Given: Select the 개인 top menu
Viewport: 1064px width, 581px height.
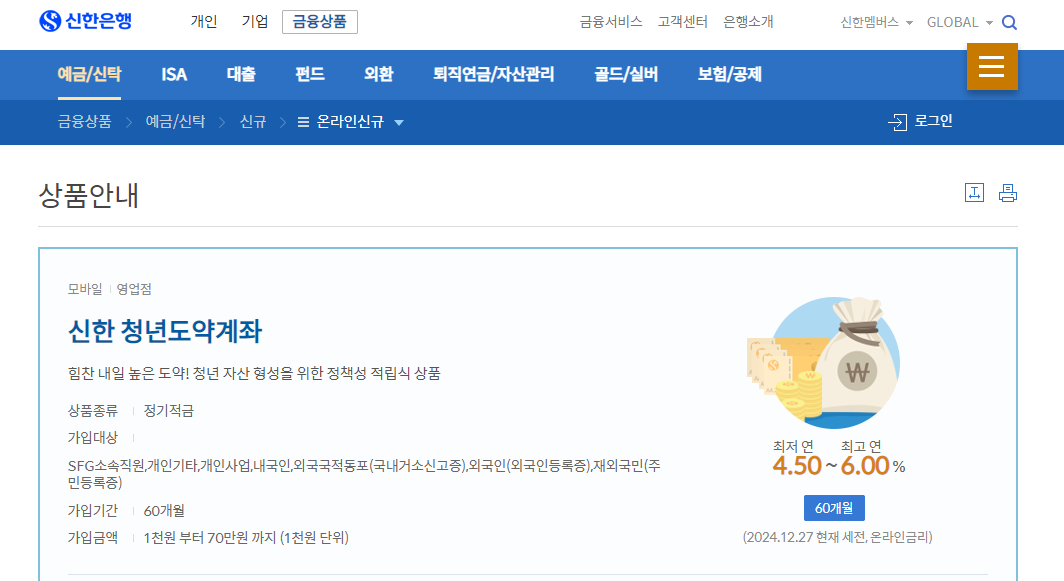Looking at the screenshot, I should click(x=204, y=22).
